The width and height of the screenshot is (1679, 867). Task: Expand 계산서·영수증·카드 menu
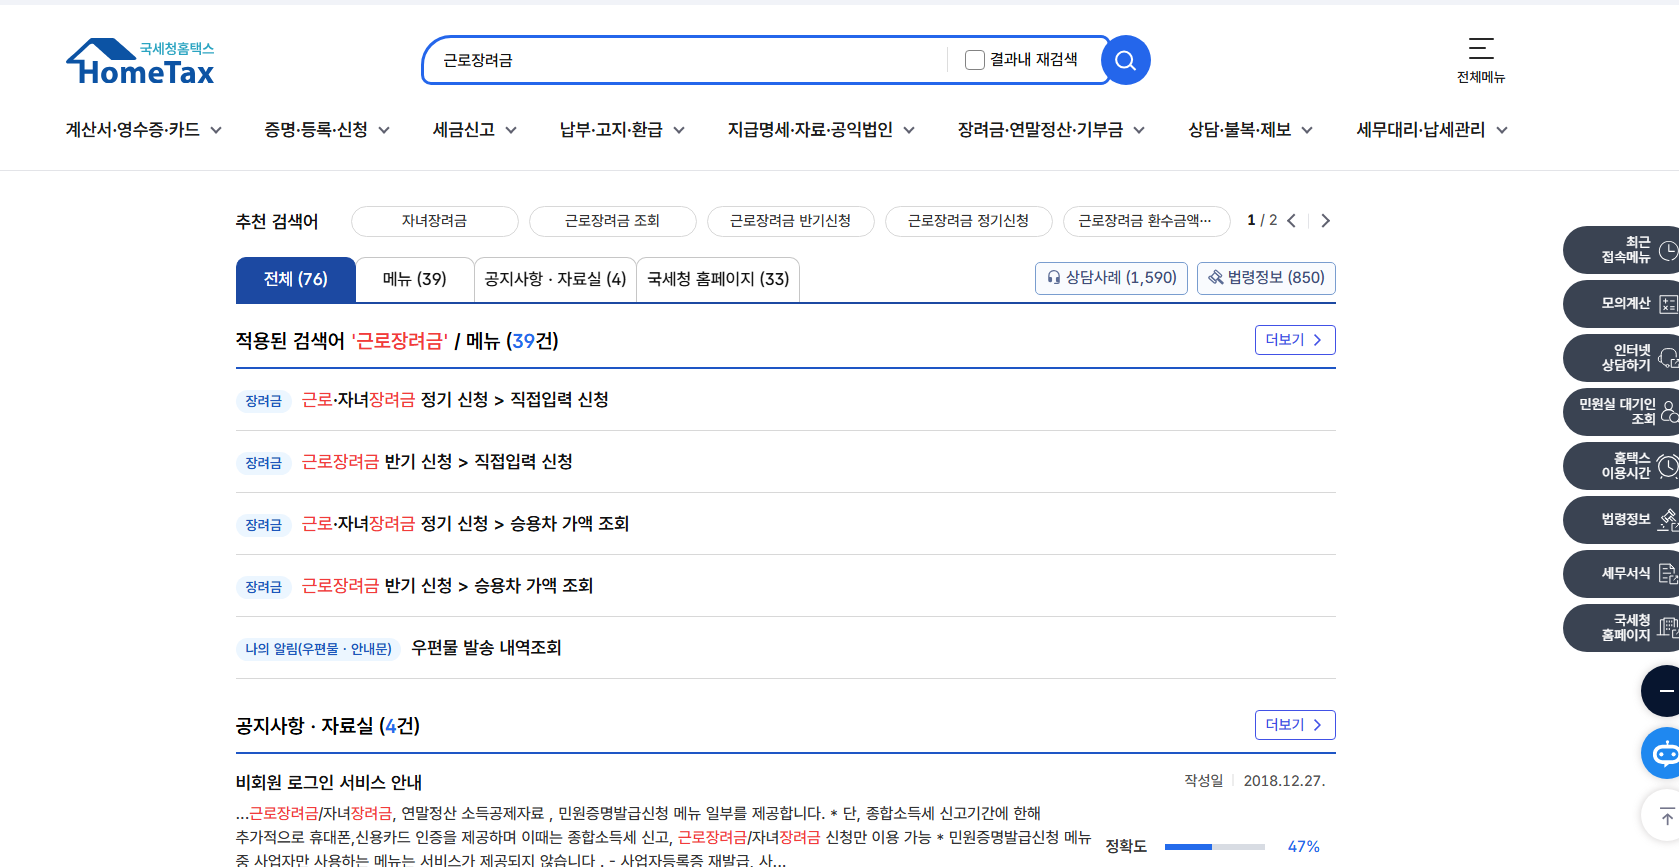pos(143,130)
